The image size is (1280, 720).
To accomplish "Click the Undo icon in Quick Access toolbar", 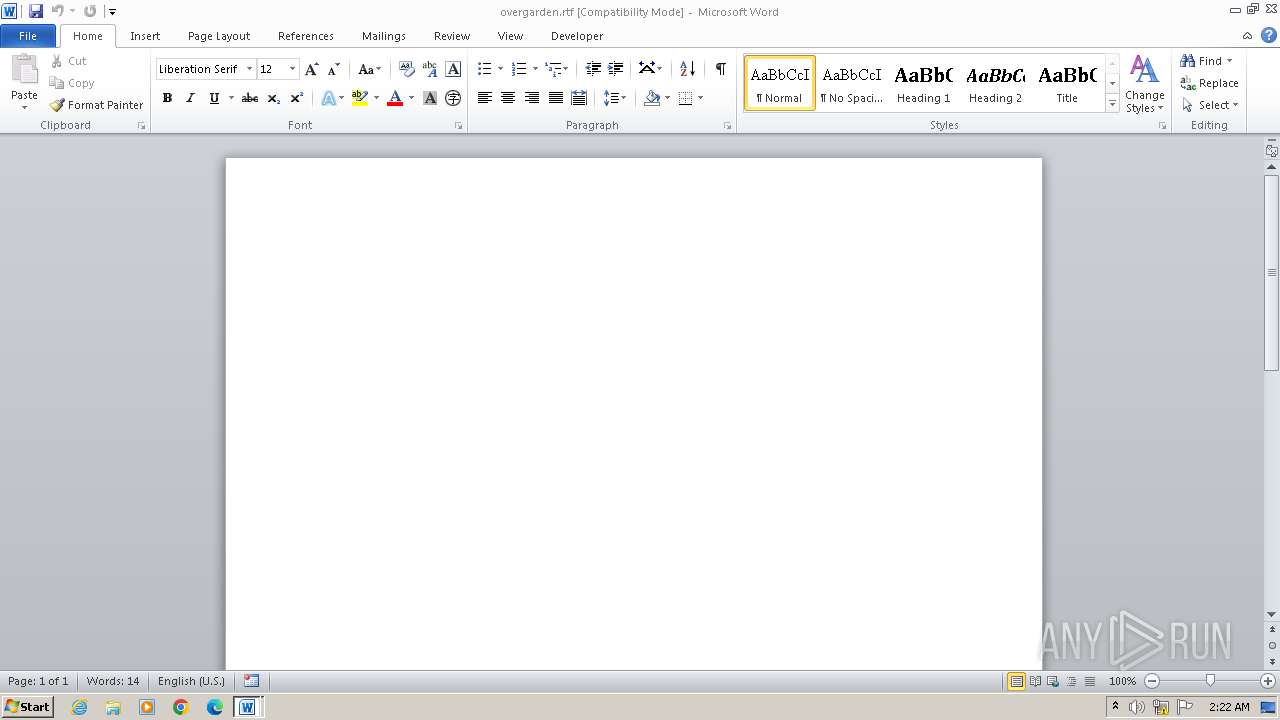I will pos(57,11).
